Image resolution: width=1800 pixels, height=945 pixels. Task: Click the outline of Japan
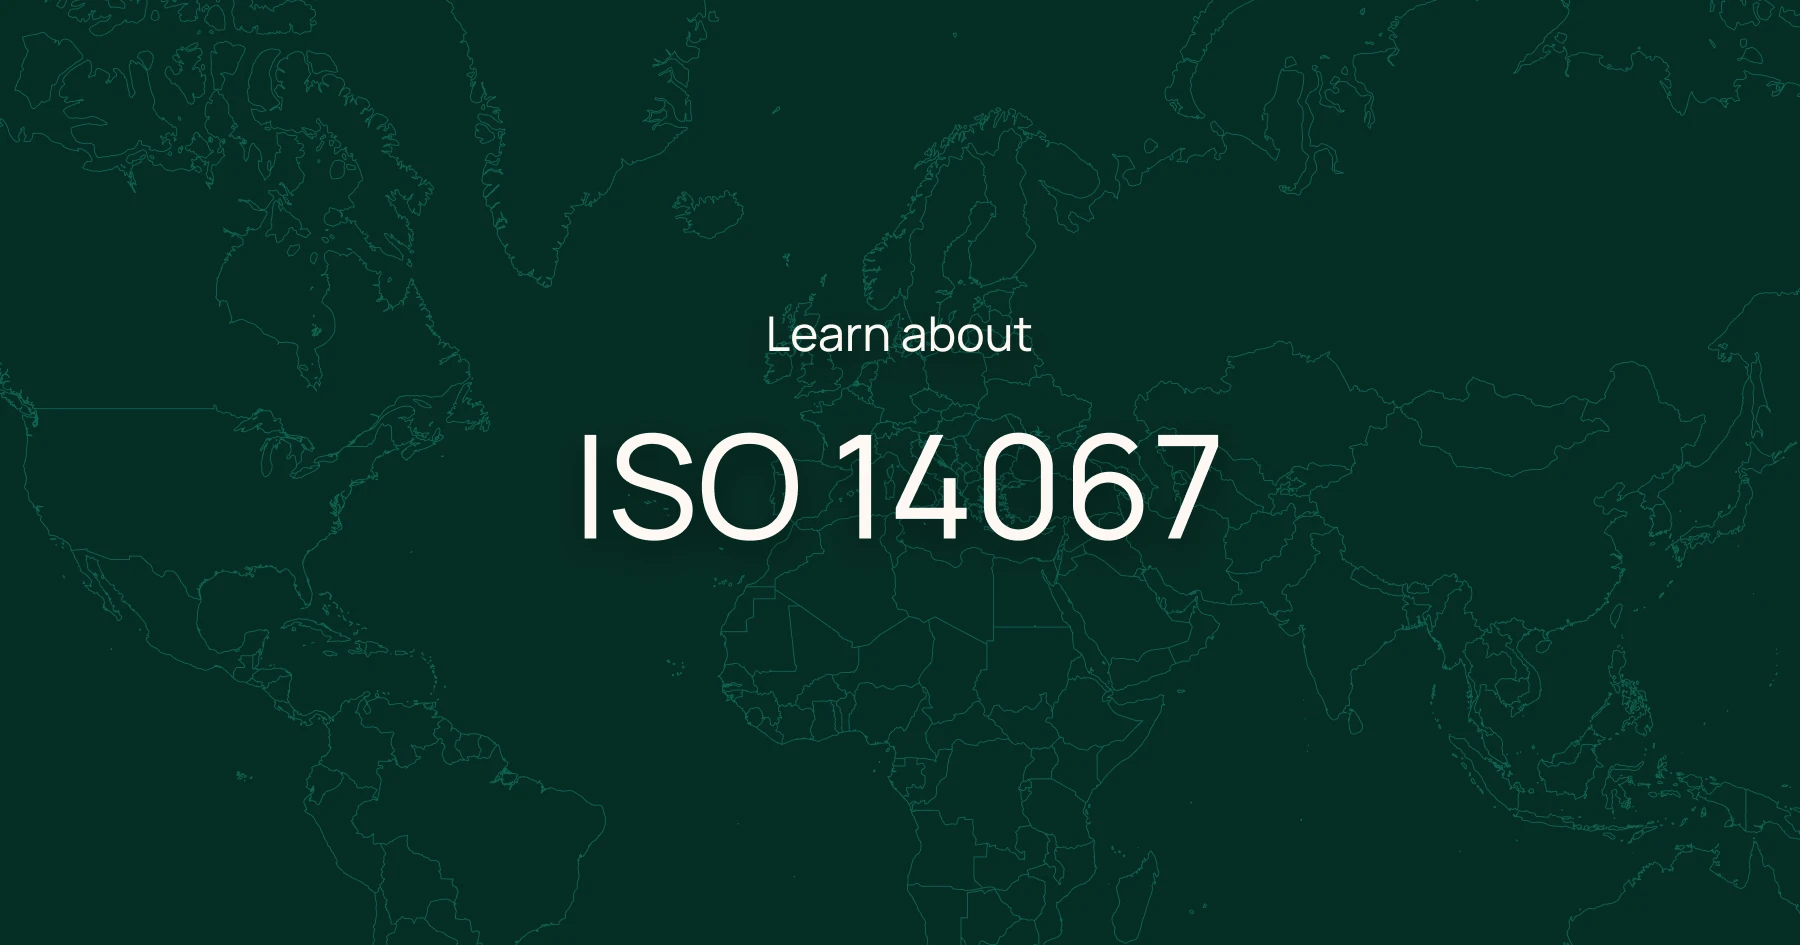pos(1725,515)
